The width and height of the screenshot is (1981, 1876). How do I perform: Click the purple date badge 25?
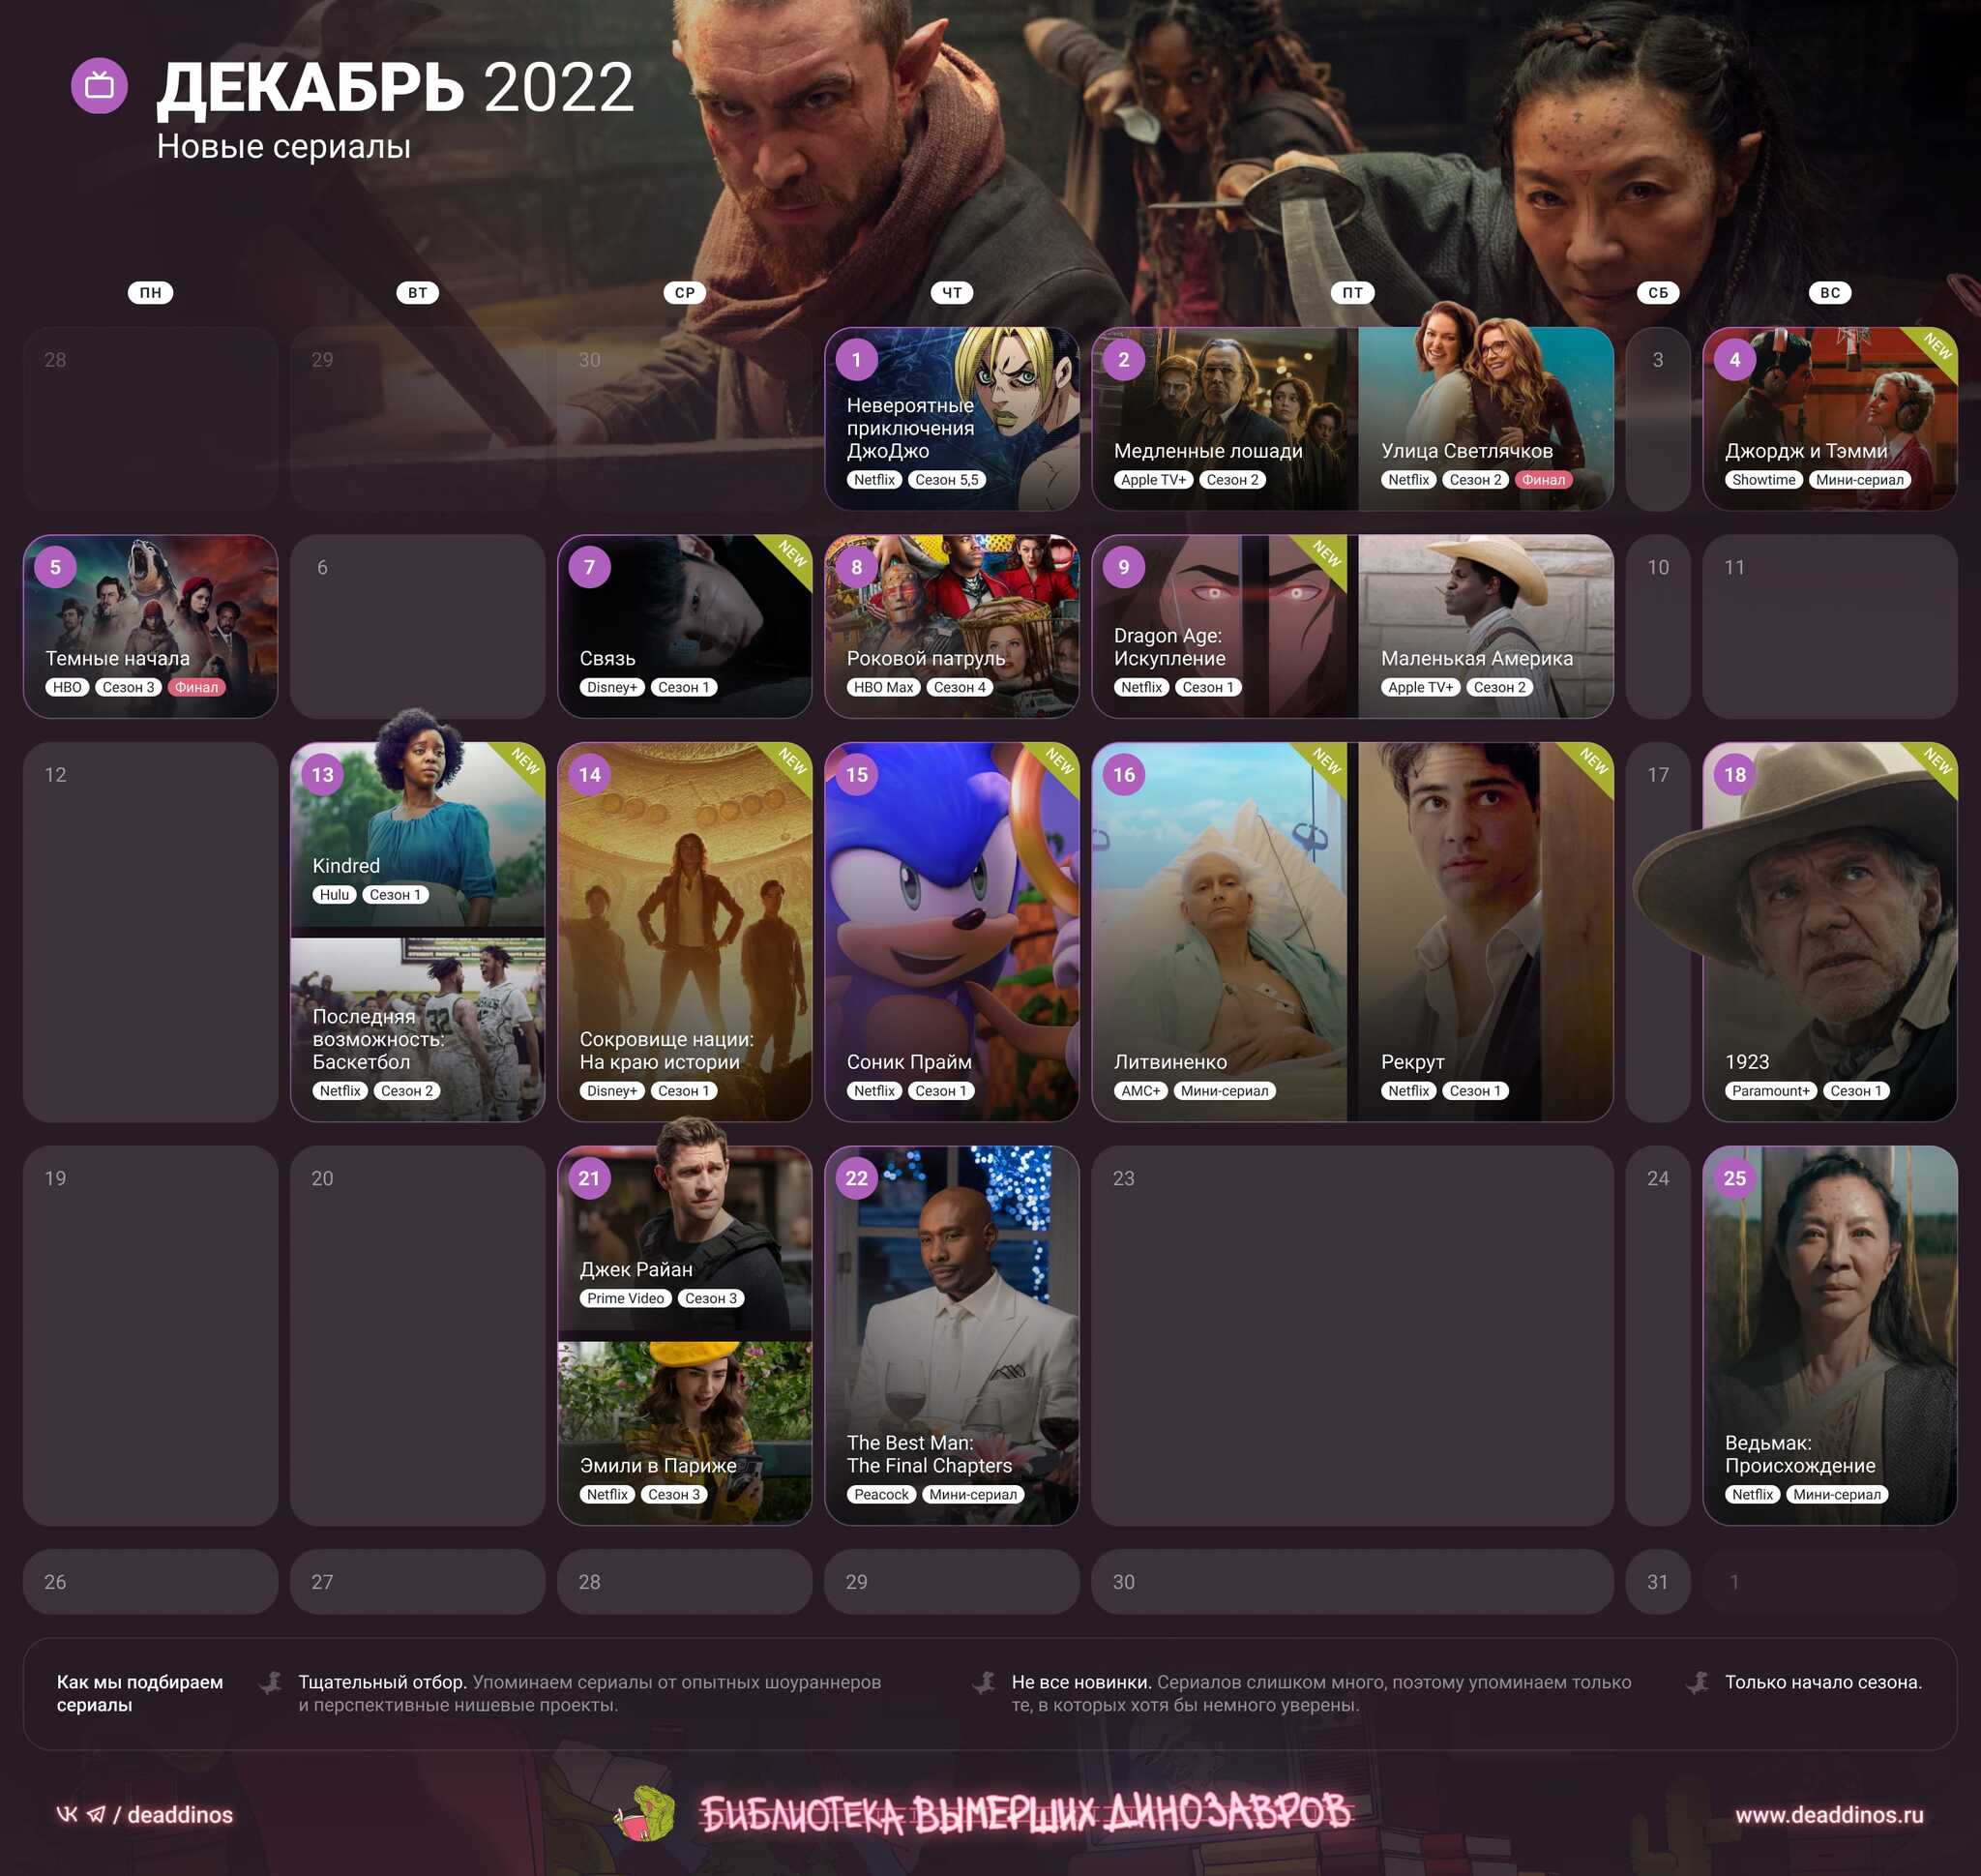(x=1734, y=1178)
